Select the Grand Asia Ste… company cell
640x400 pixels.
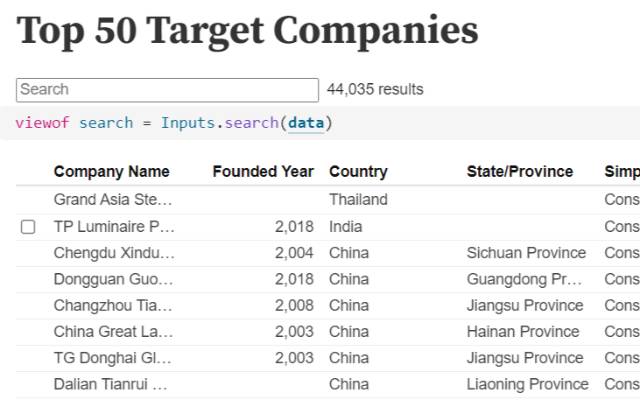click(x=113, y=200)
